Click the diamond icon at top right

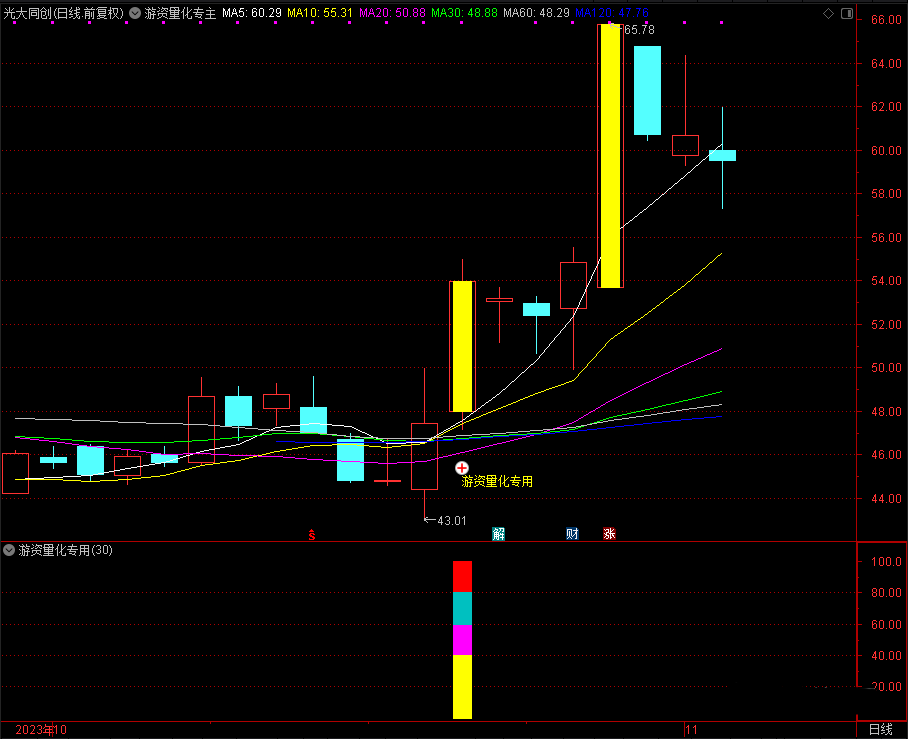click(x=827, y=13)
